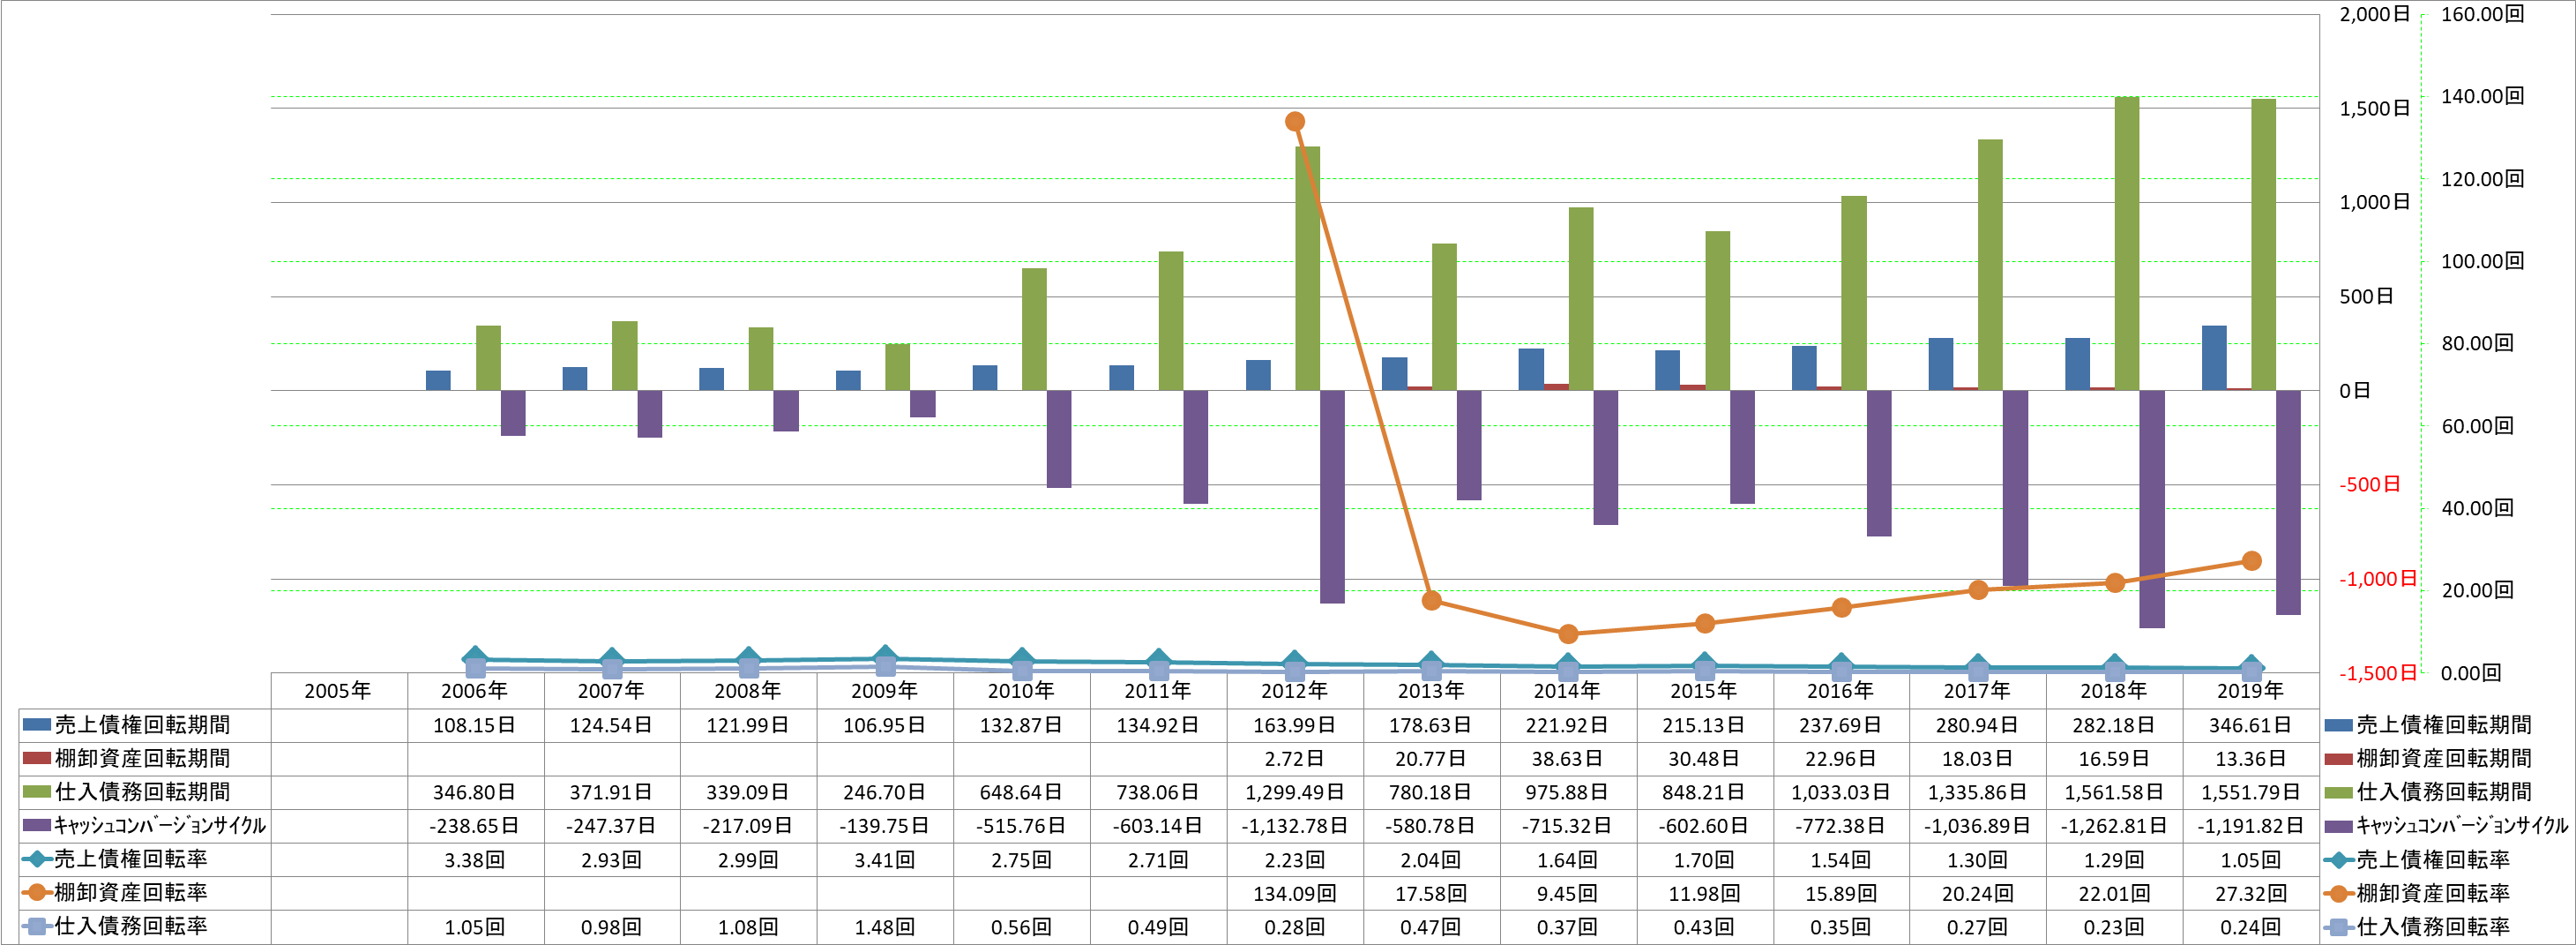Select the 2005年 column header
Viewport: 2576px width, 945px height.
pos(338,691)
